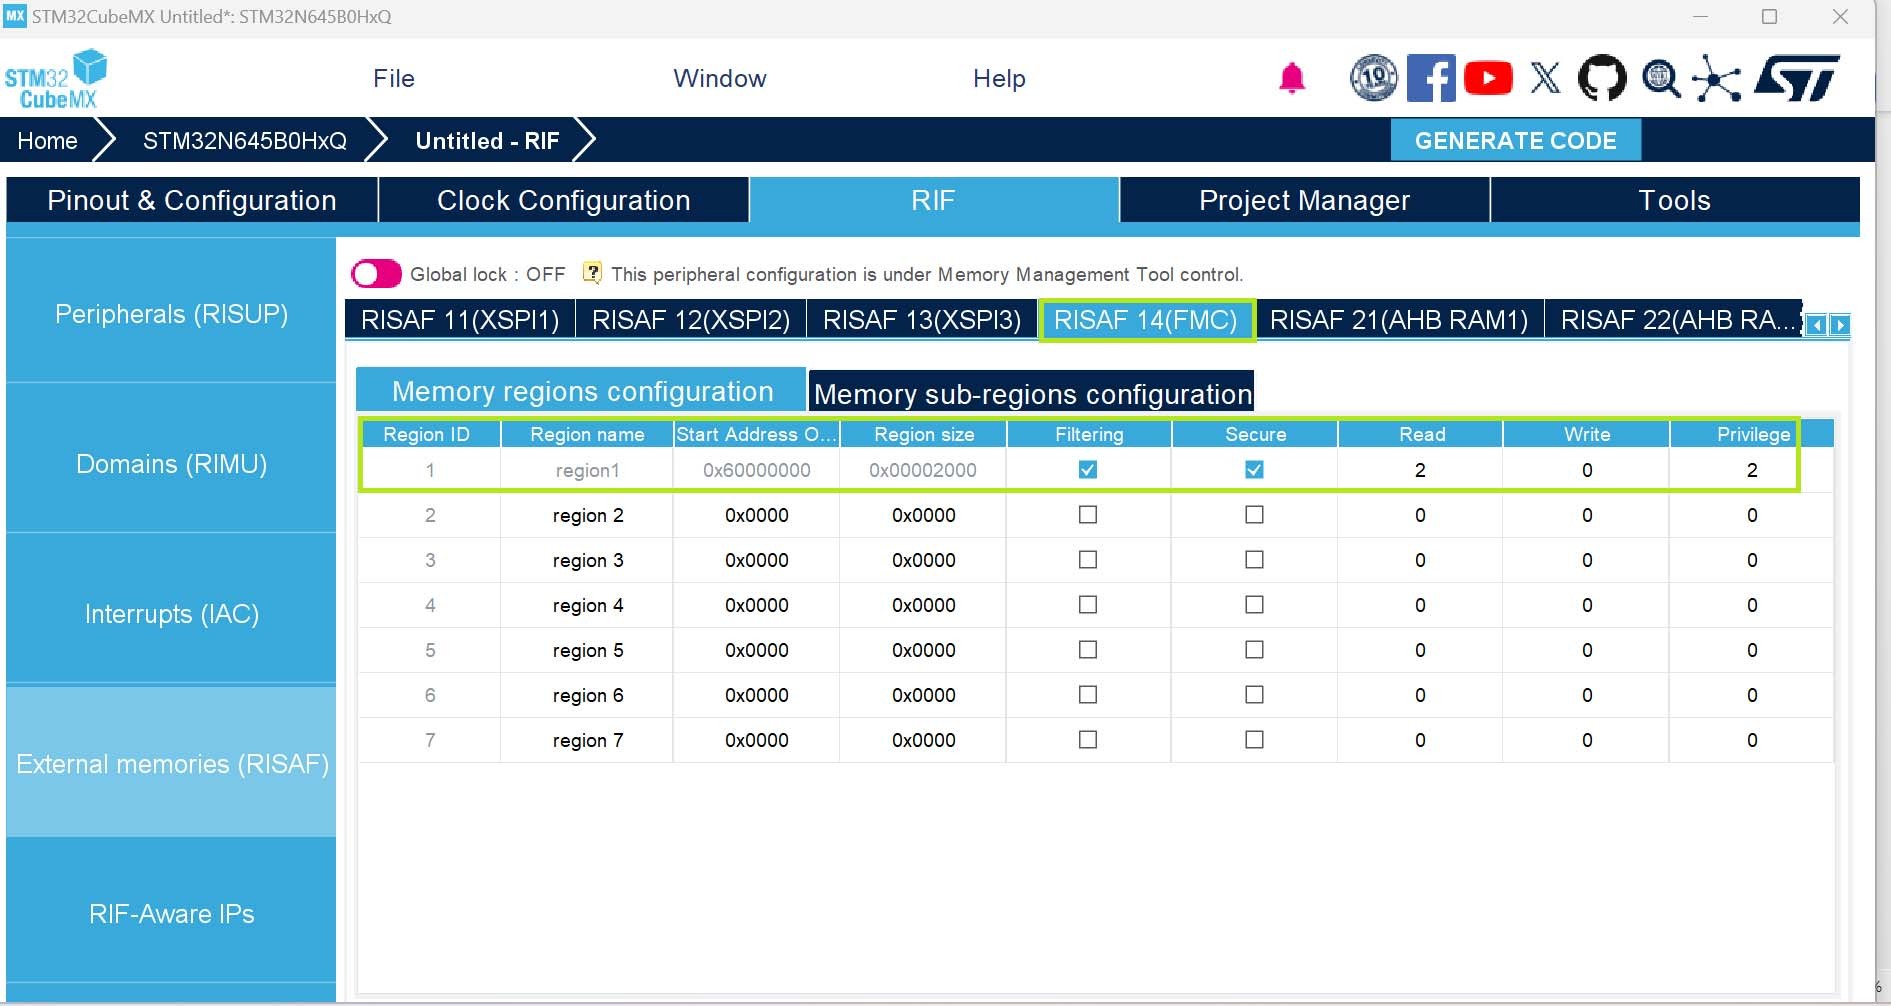This screenshot has width=1891, height=1006.
Task: Enable Secure for region 5
Action: pos(1254,650)
